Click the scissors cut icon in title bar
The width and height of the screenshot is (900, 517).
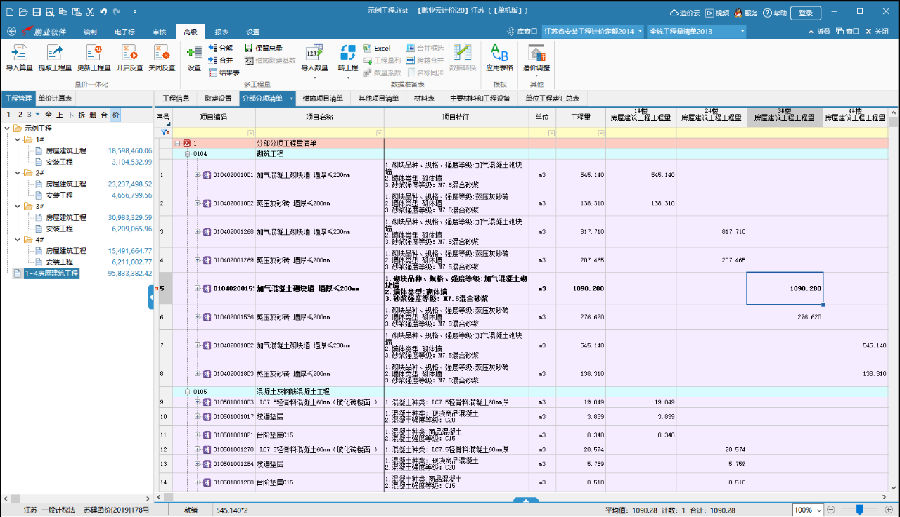pos(91,13)
